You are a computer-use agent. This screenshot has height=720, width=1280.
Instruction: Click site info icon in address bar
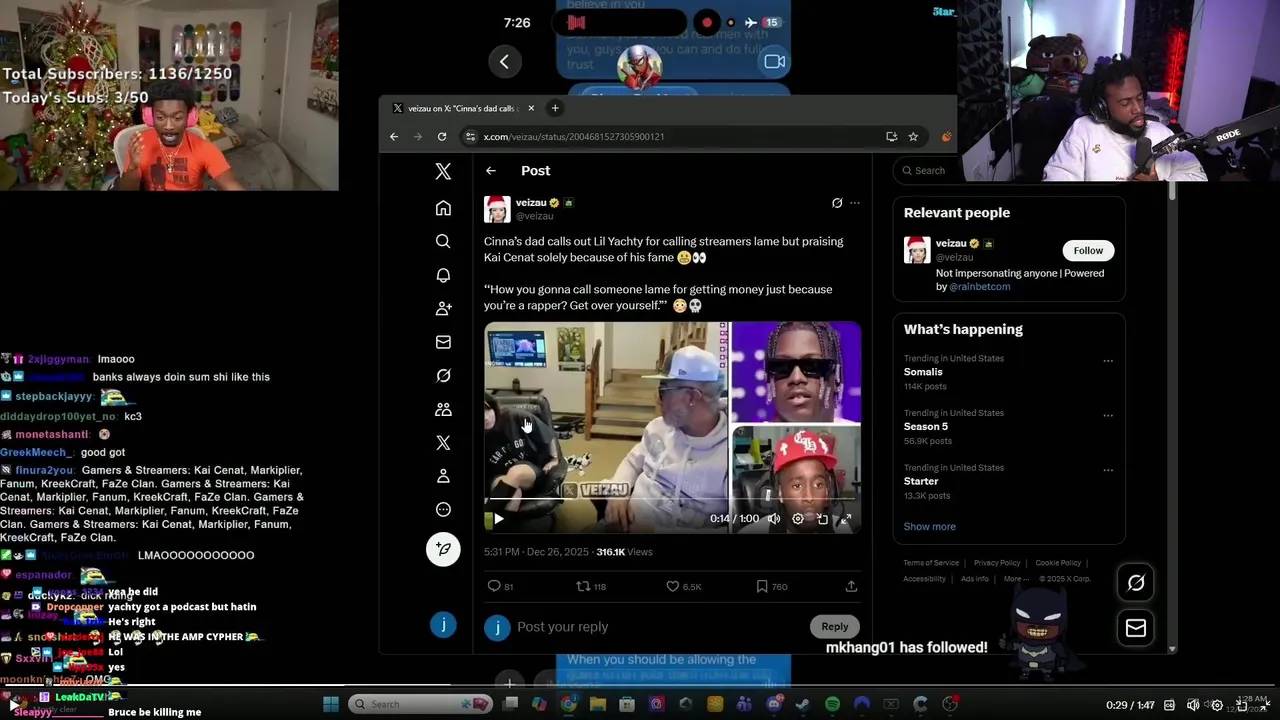point(470,137)
